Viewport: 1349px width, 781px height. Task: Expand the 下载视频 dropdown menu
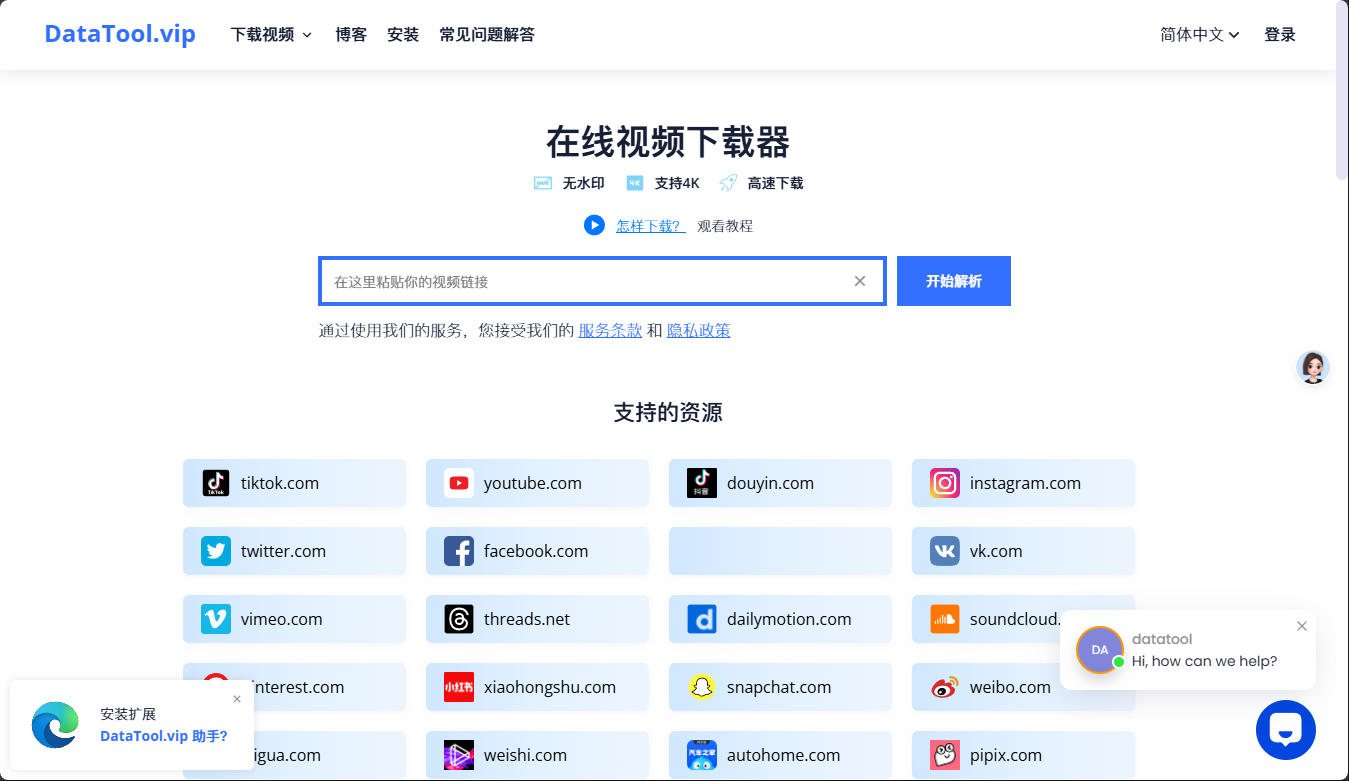coord(271,35)
